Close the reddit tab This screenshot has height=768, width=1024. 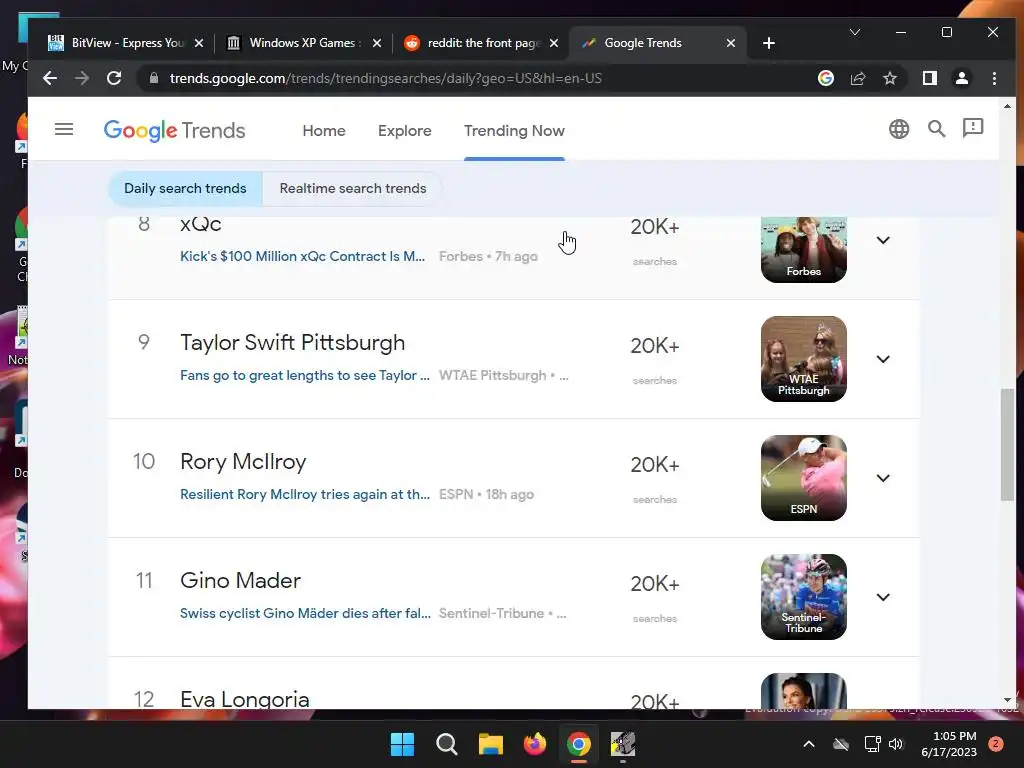point(554,43)
